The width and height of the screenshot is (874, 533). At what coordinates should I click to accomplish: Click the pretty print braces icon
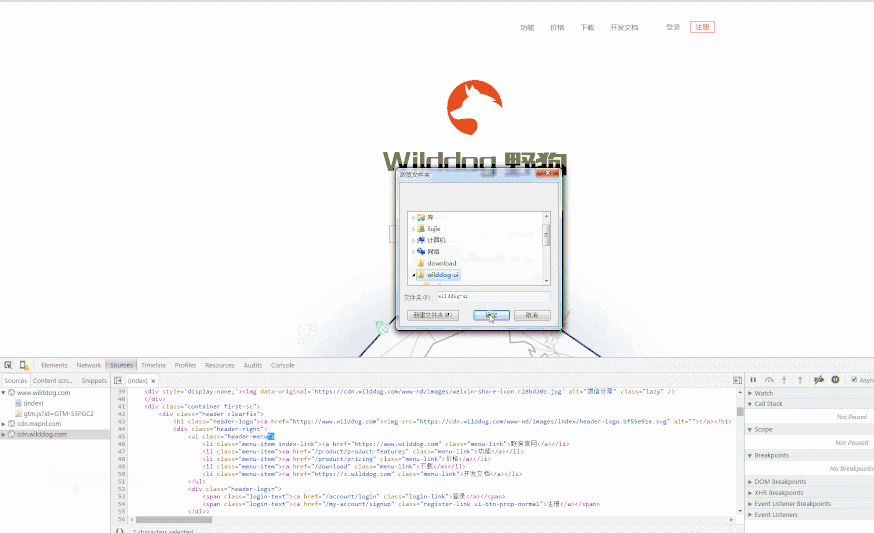(119, 530)
